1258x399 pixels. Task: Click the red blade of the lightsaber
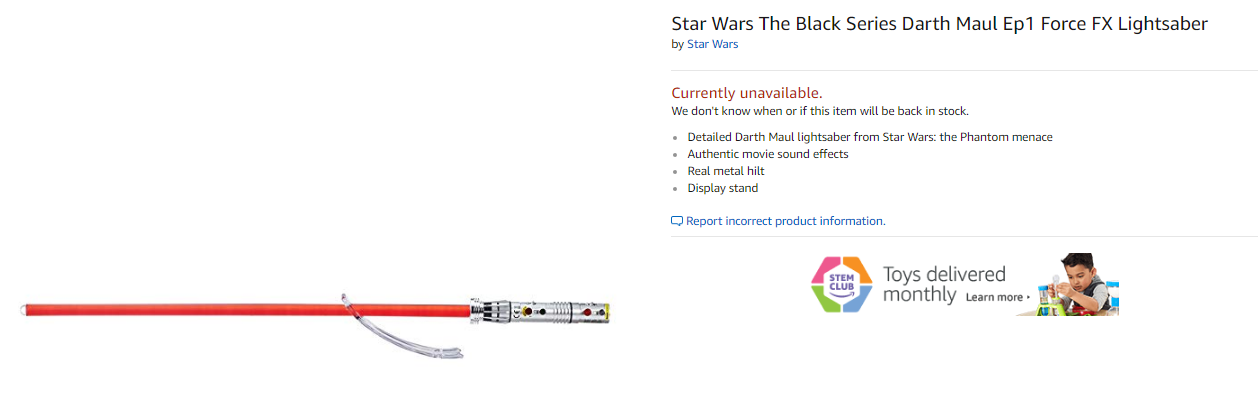pyautogui.click(x=247, y=310)
